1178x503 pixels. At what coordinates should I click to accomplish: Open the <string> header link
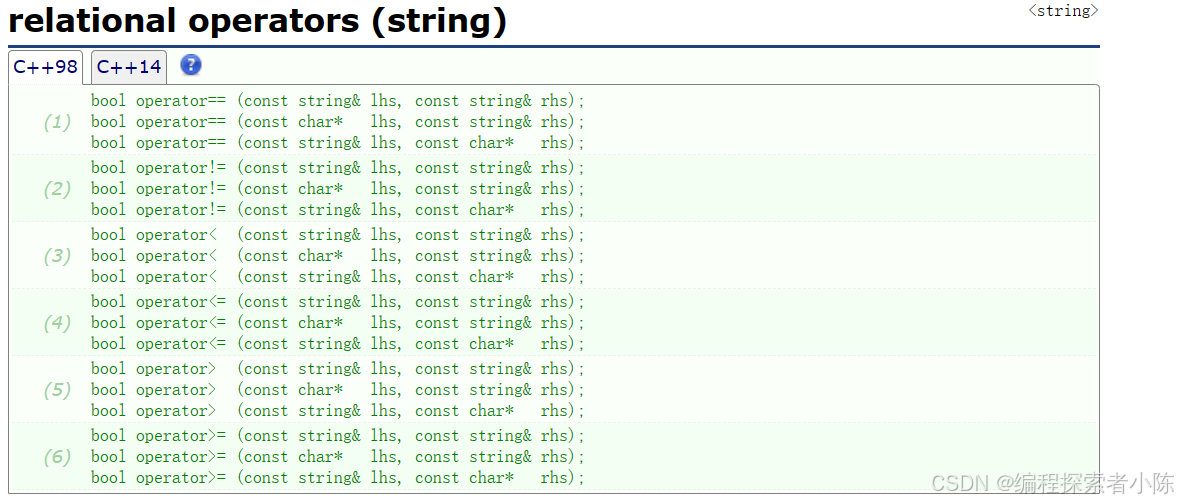click(1063, 11)
